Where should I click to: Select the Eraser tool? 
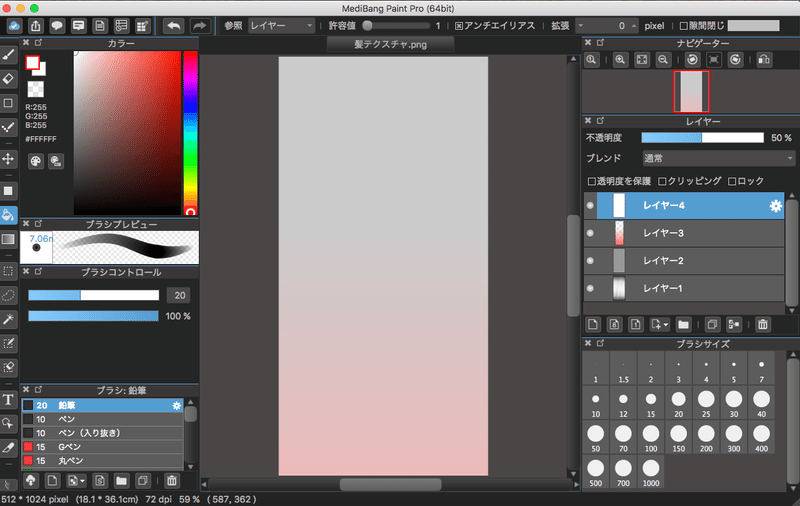pos(8,79)
